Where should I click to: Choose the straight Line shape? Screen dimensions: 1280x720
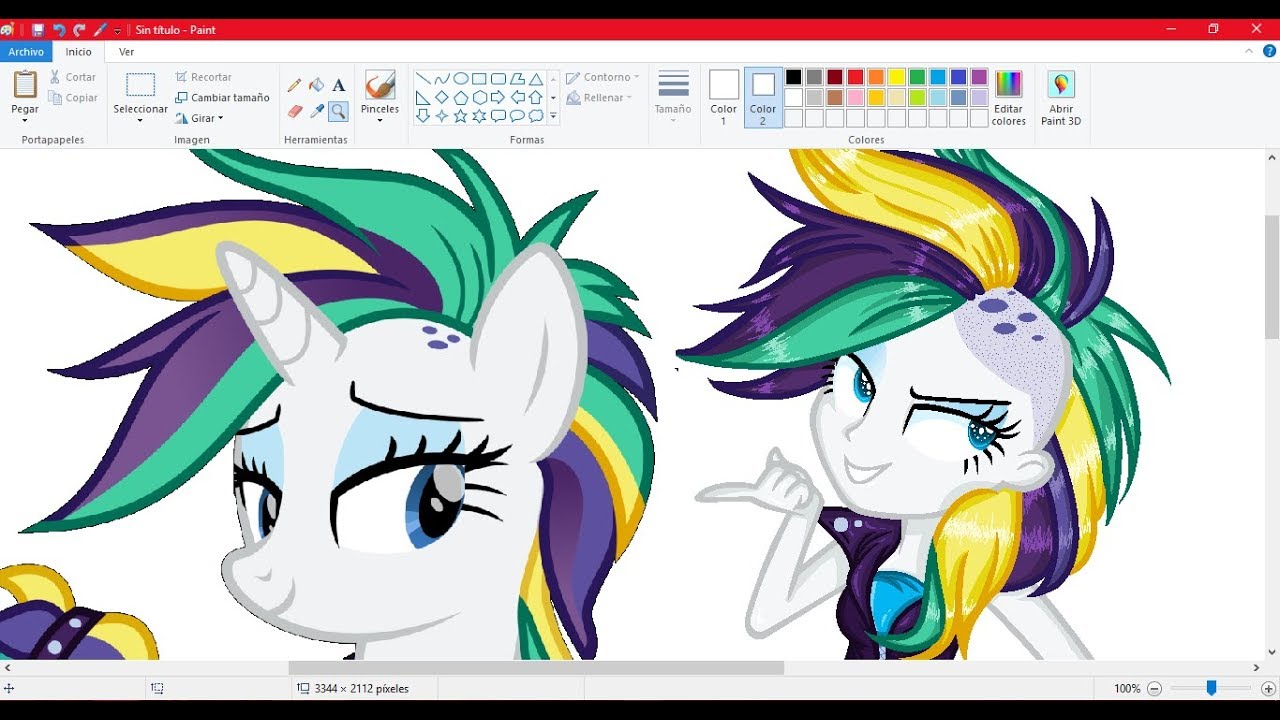click(423, 79)
